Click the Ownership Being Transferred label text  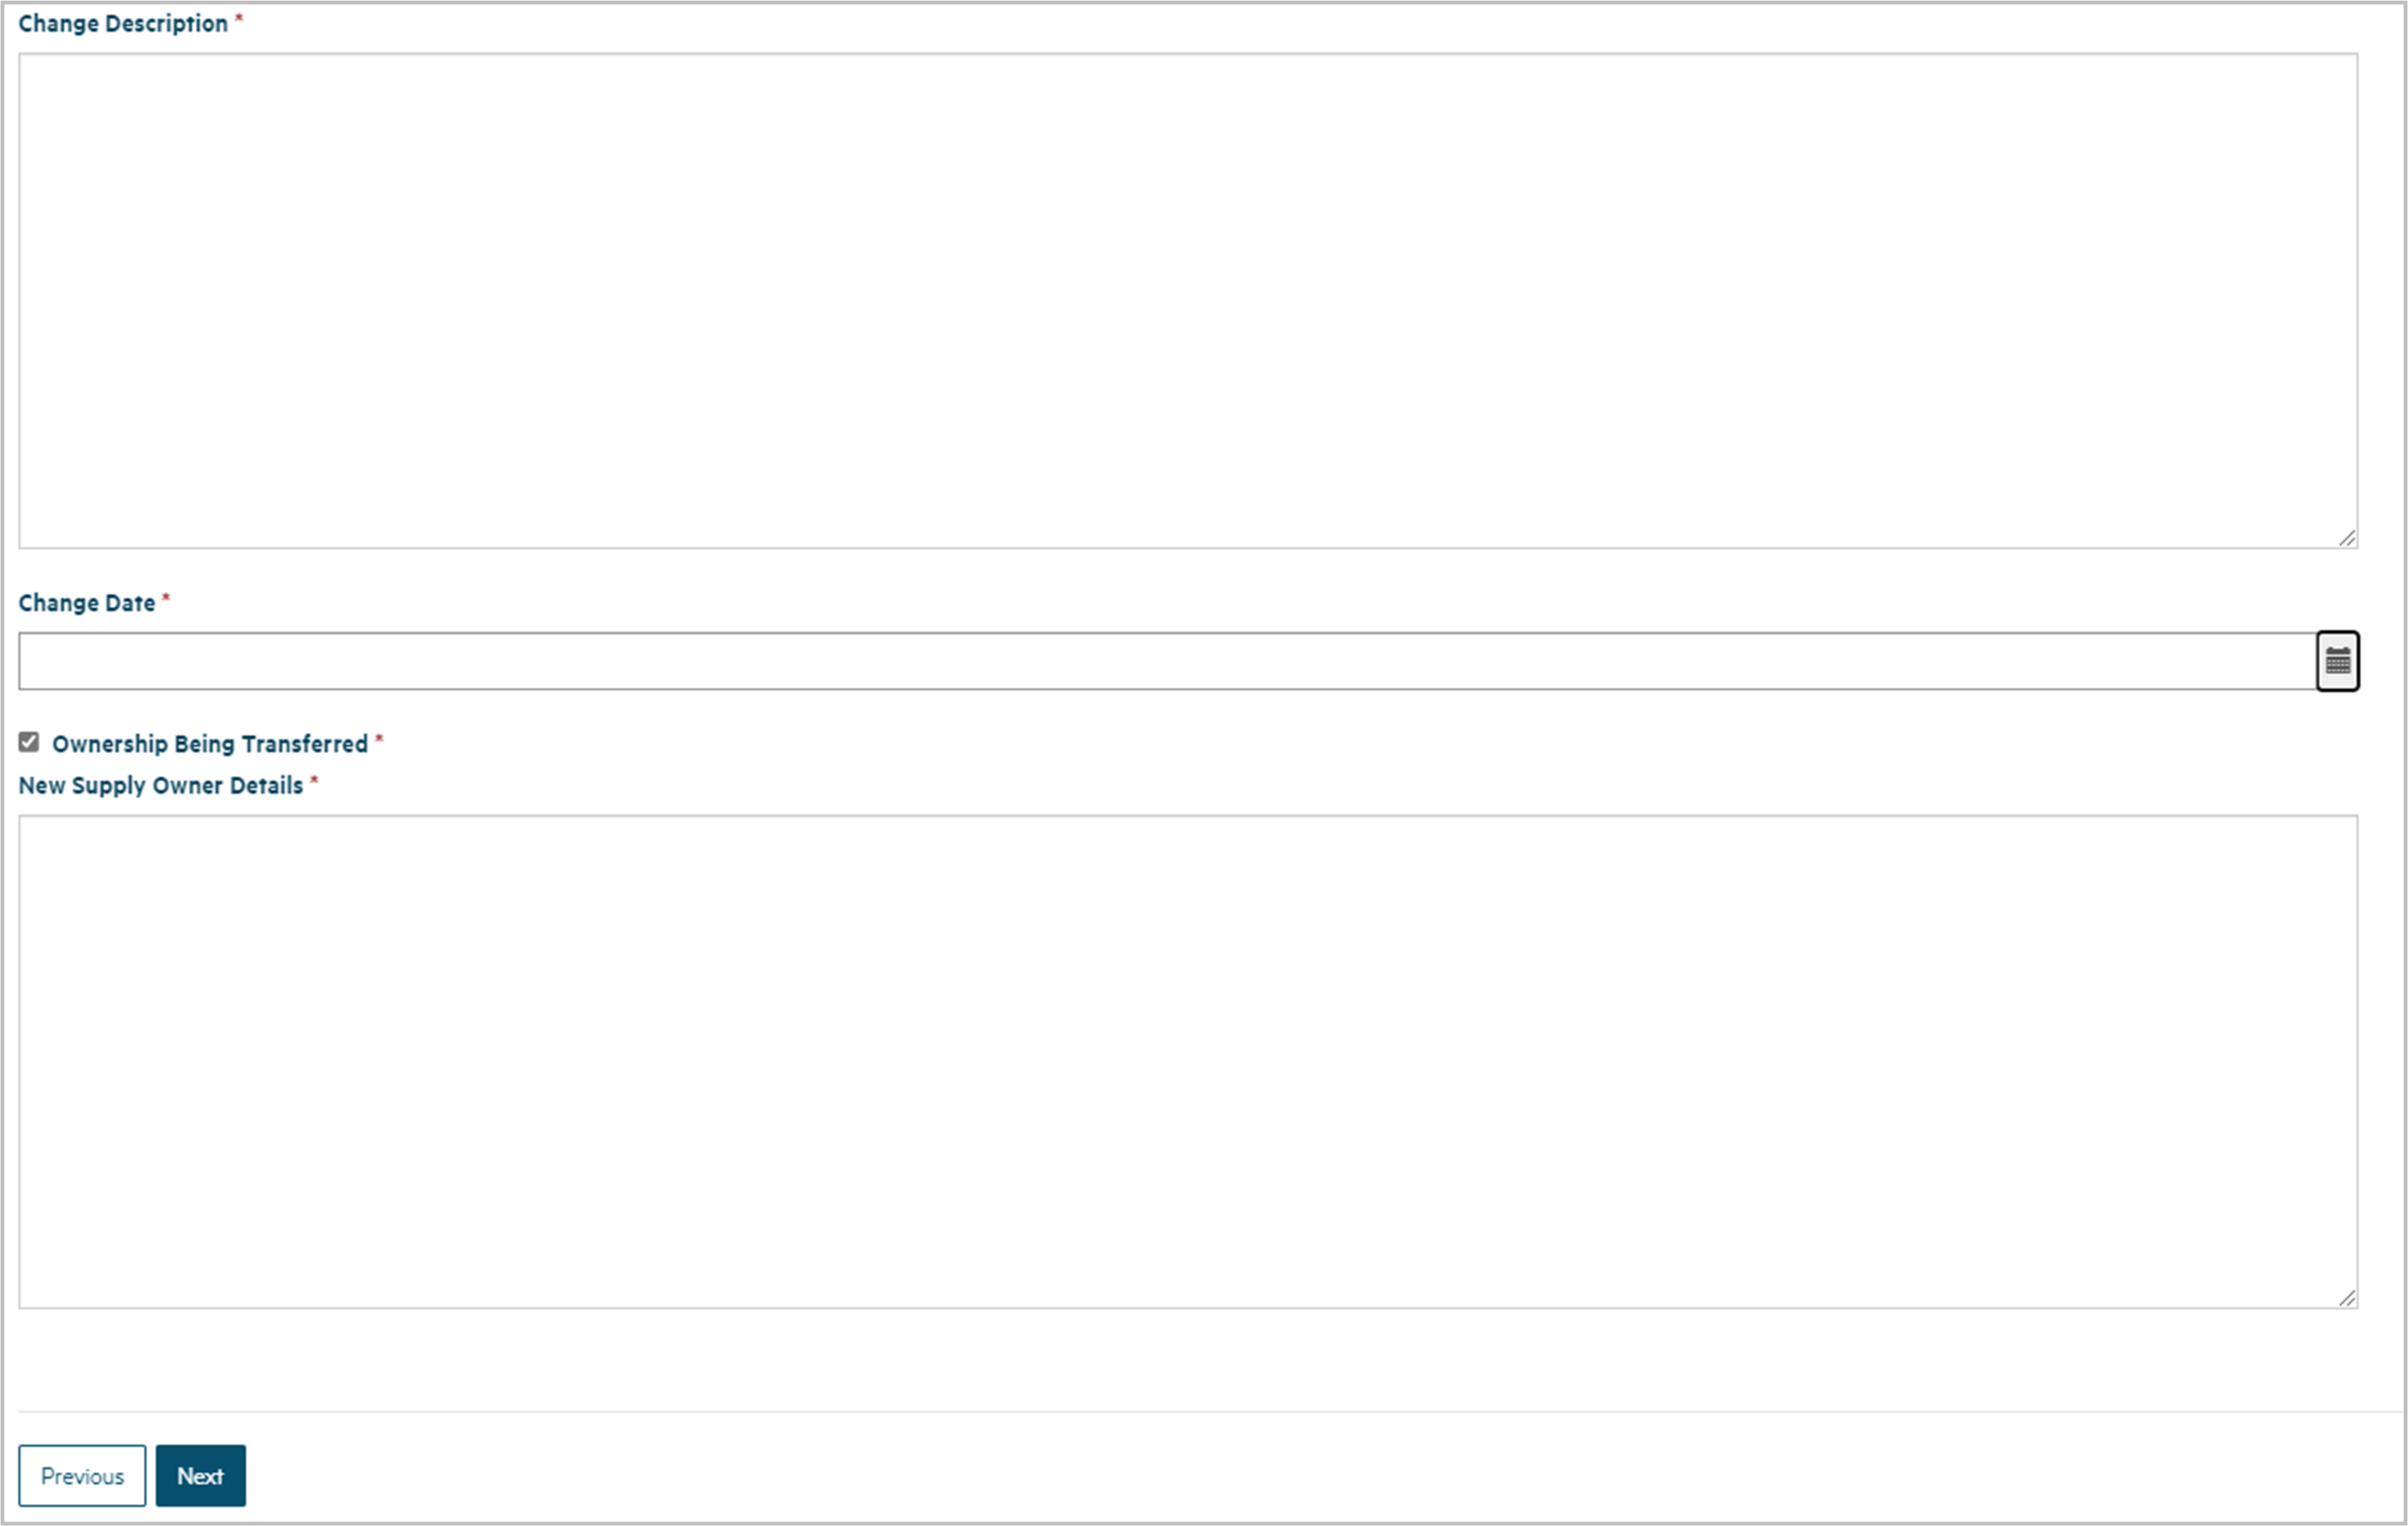click(210, 744)
